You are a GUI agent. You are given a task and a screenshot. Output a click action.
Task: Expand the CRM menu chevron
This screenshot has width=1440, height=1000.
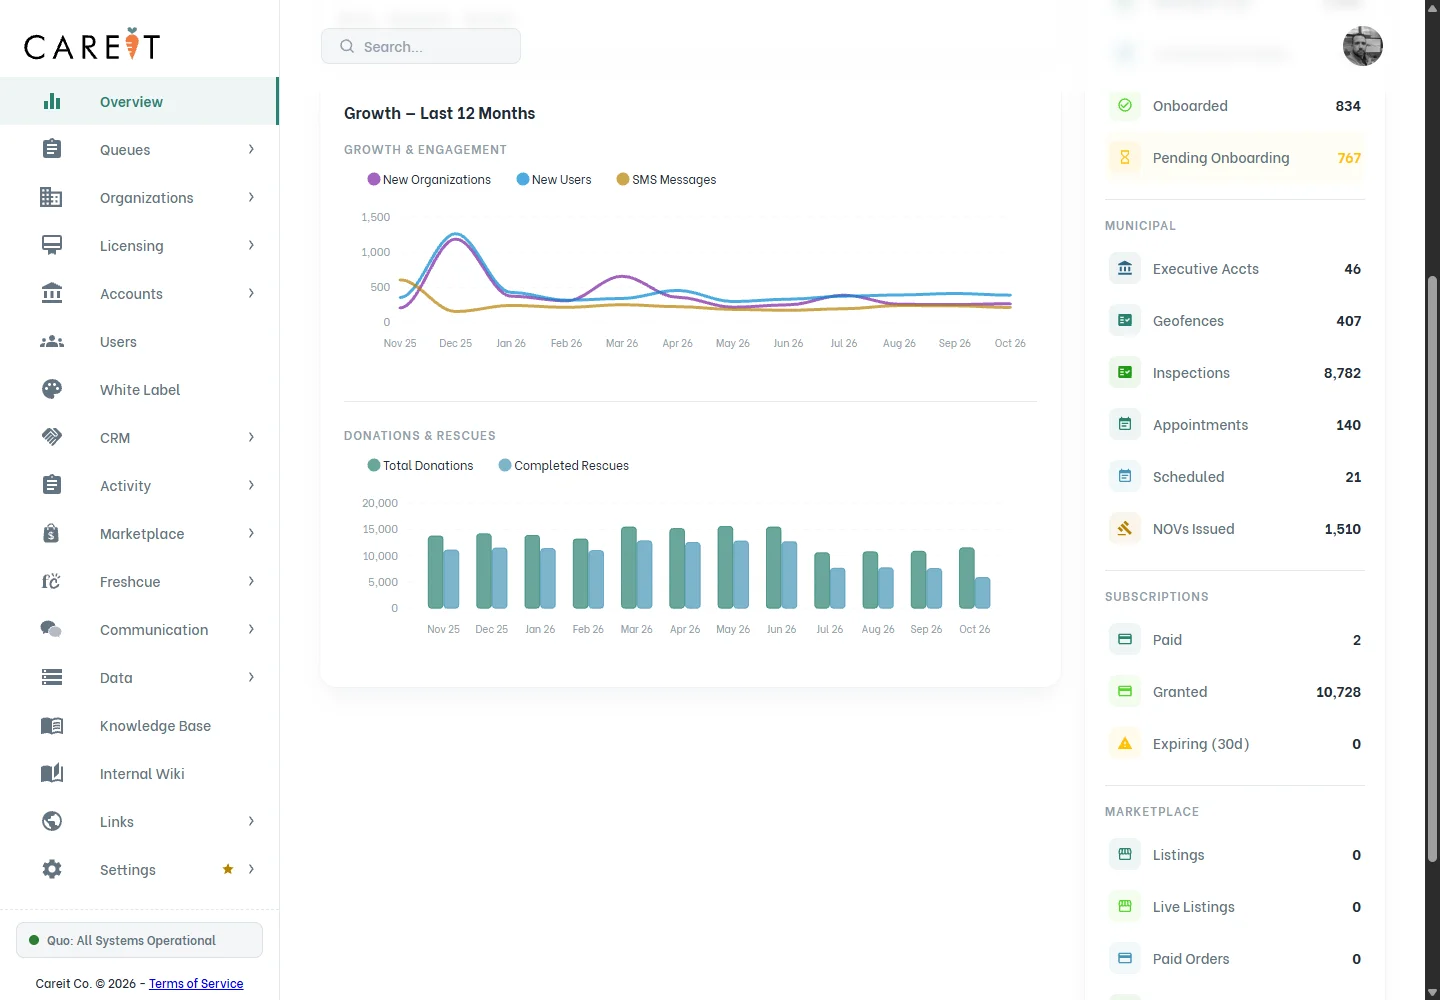[x=251, y=437]
